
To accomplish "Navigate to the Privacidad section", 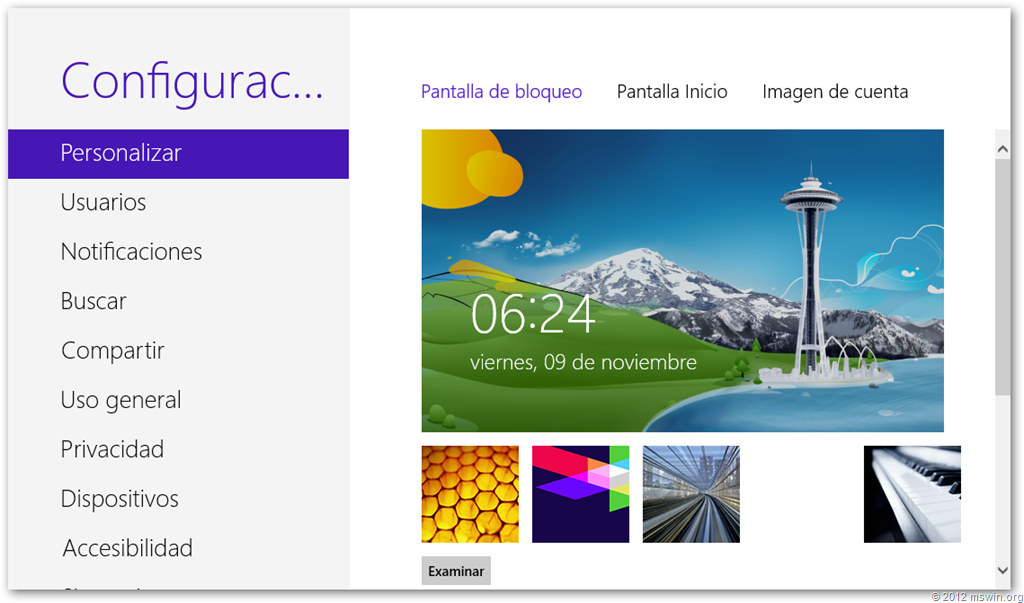I will (112, 450).
